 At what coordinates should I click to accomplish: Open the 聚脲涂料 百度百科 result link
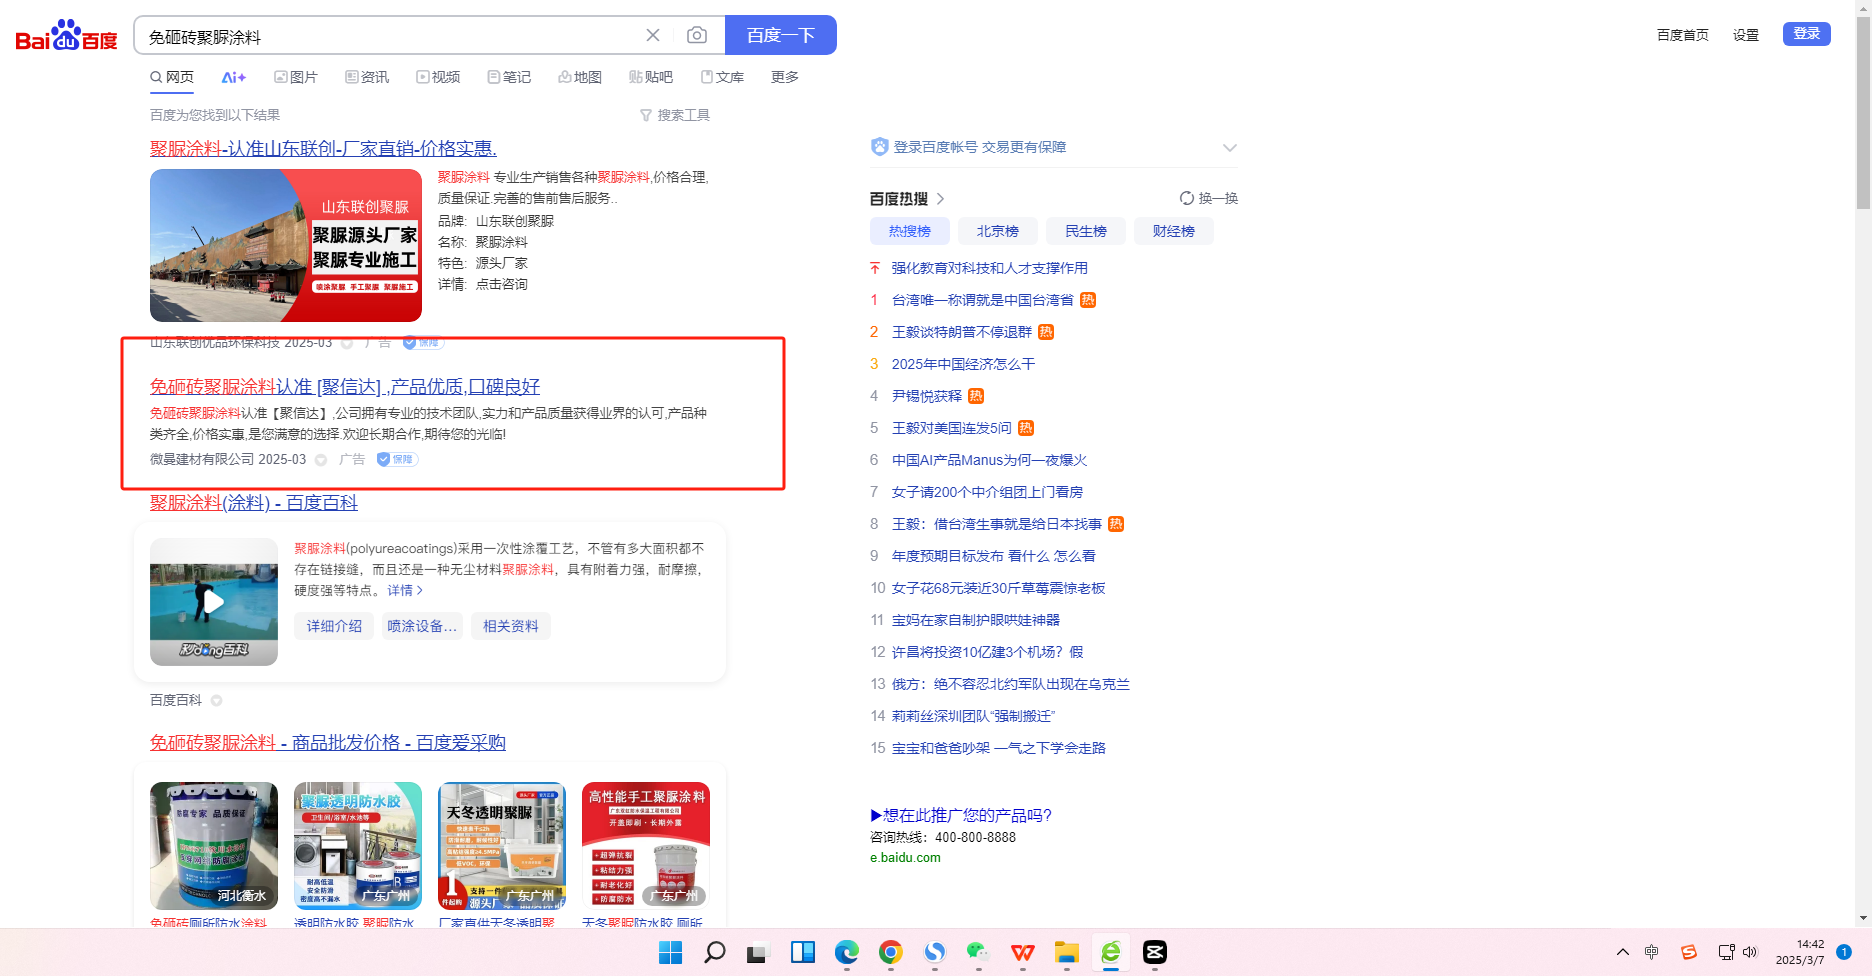pyautogui.click(x=254, y=503)
